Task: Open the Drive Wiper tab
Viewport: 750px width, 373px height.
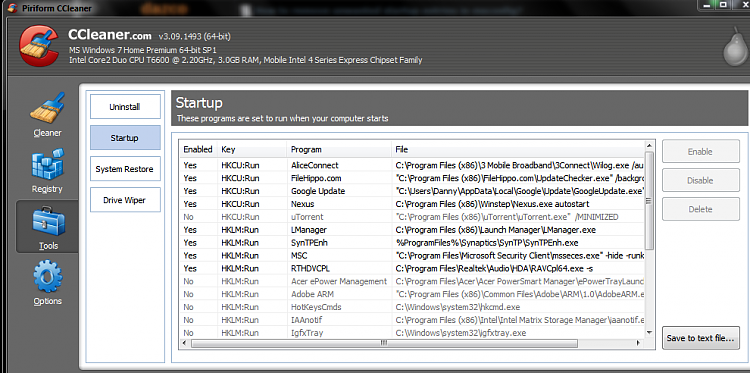Action: 125,200
